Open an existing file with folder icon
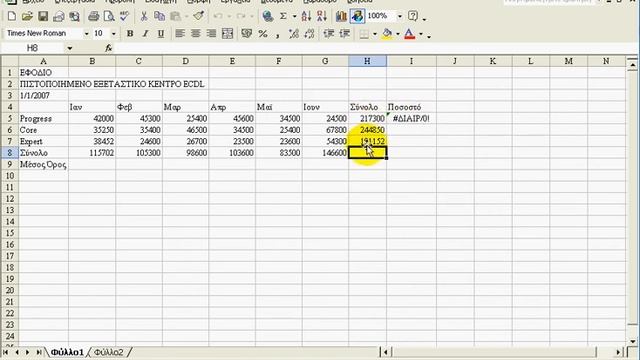 tap(27, 16)
